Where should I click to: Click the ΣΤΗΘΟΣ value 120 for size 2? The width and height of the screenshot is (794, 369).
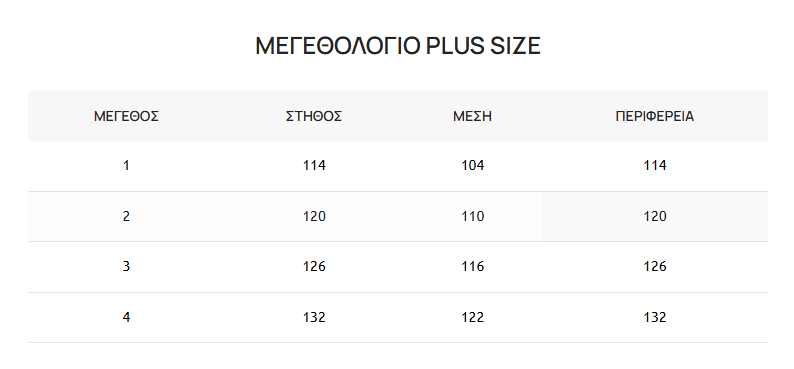coord(314,216)
